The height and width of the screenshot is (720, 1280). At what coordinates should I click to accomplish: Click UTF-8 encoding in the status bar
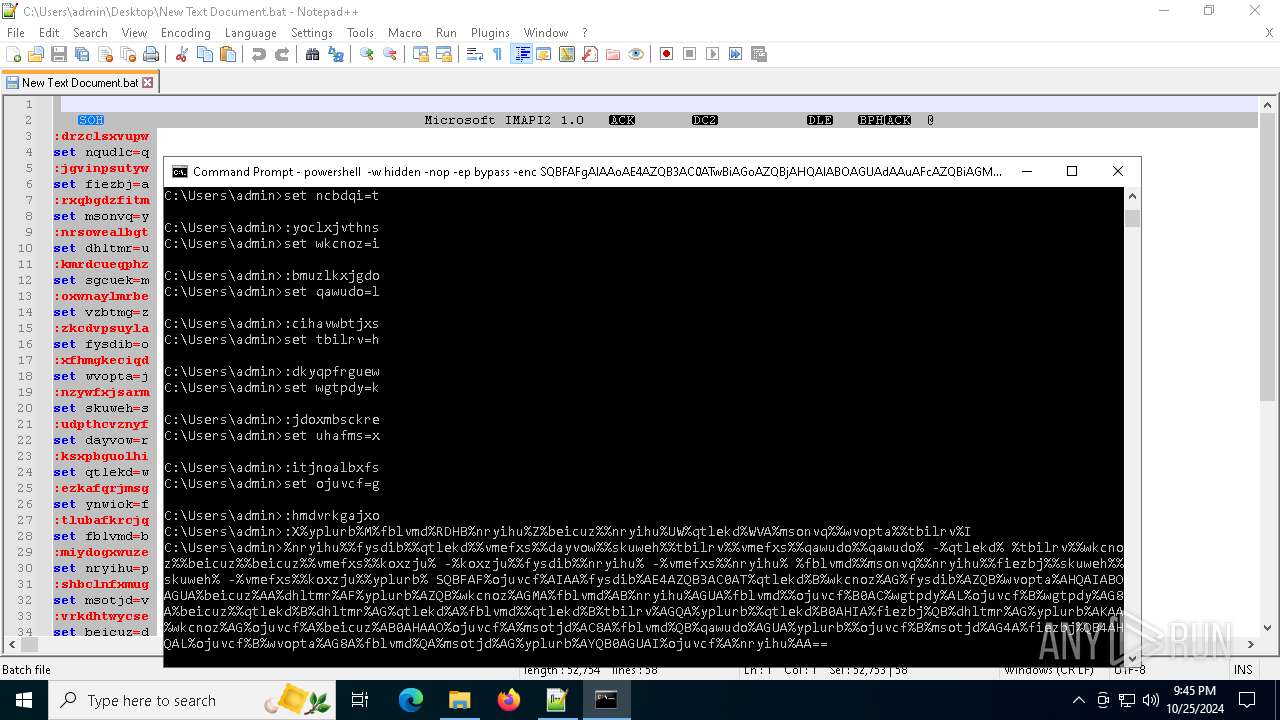point(1128,670)
